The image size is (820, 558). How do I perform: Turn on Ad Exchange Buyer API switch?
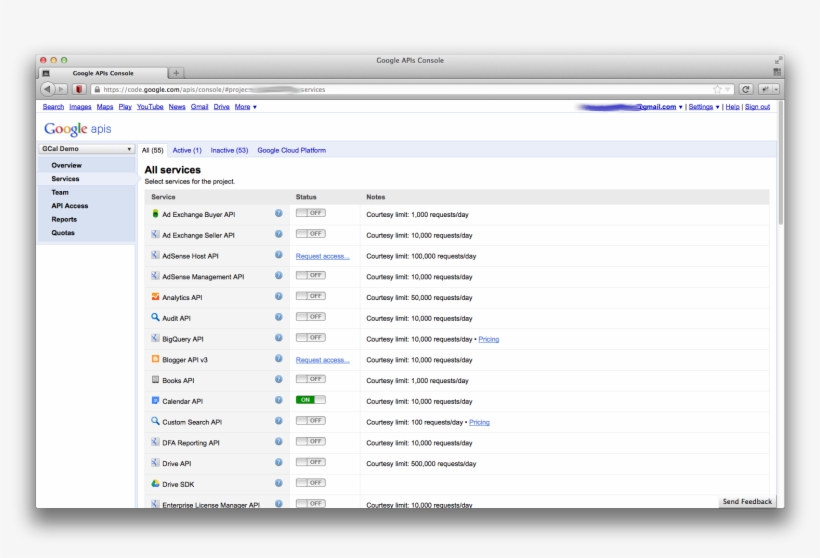(x=311, y=213)
